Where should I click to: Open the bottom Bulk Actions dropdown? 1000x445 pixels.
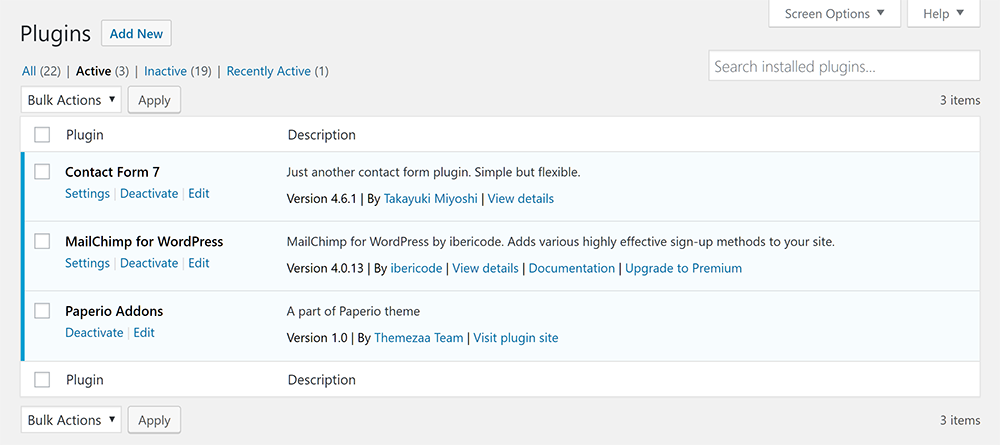point(71,420)
